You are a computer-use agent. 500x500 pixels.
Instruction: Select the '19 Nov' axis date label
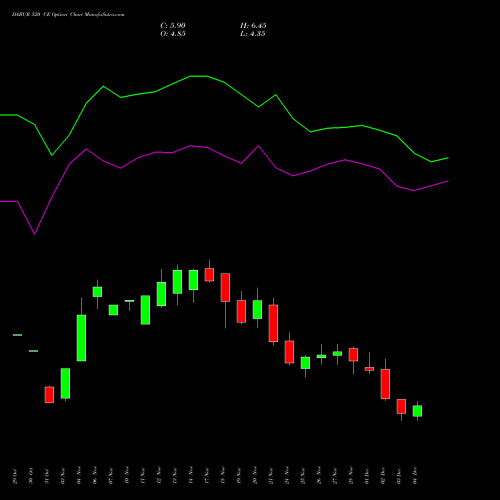coord(239,476)
